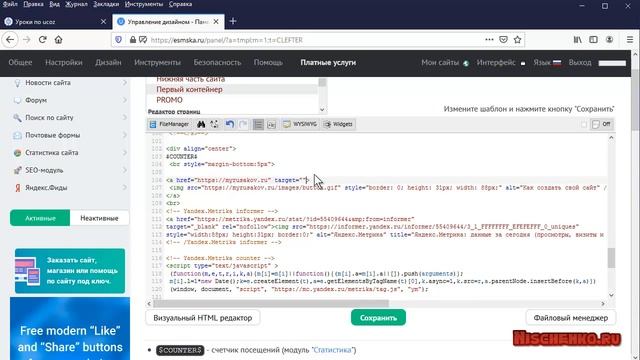This screenshot has height=360, width=640.
Task: Open page actions three-dots menu
Action: click(x=489, y=40)
